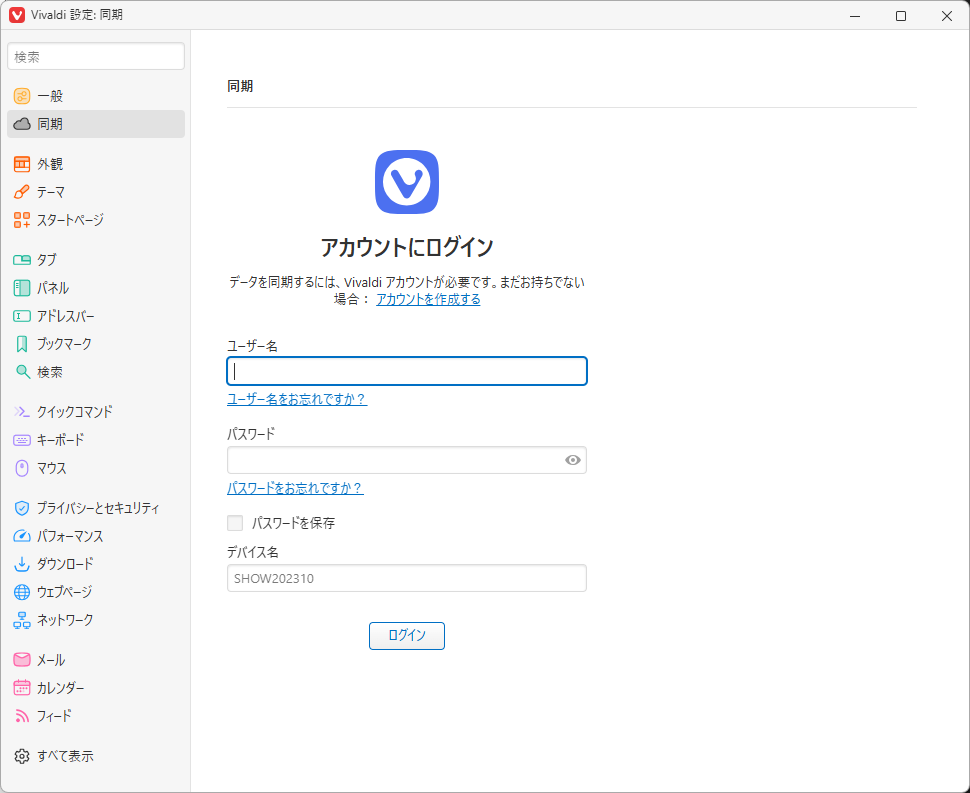Viewport: 970px width, 793px height.
Task: Click the ダウンロード arrow icon
Action: pos(22,564)
